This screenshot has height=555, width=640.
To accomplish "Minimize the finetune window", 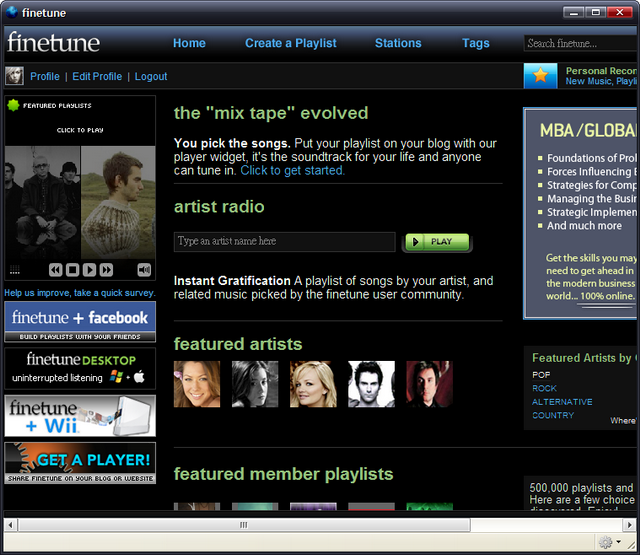I will 574,12.
